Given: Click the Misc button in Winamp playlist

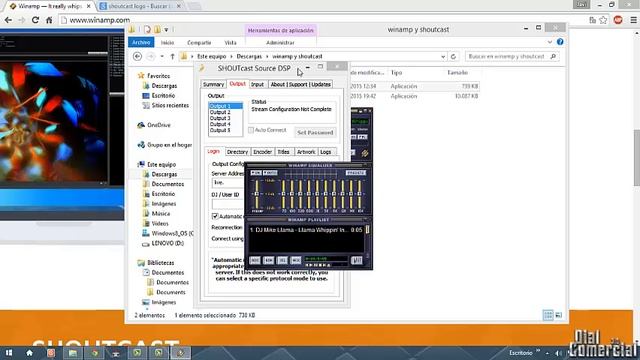Looking at the screenshot, I should (x=296, y=260).
